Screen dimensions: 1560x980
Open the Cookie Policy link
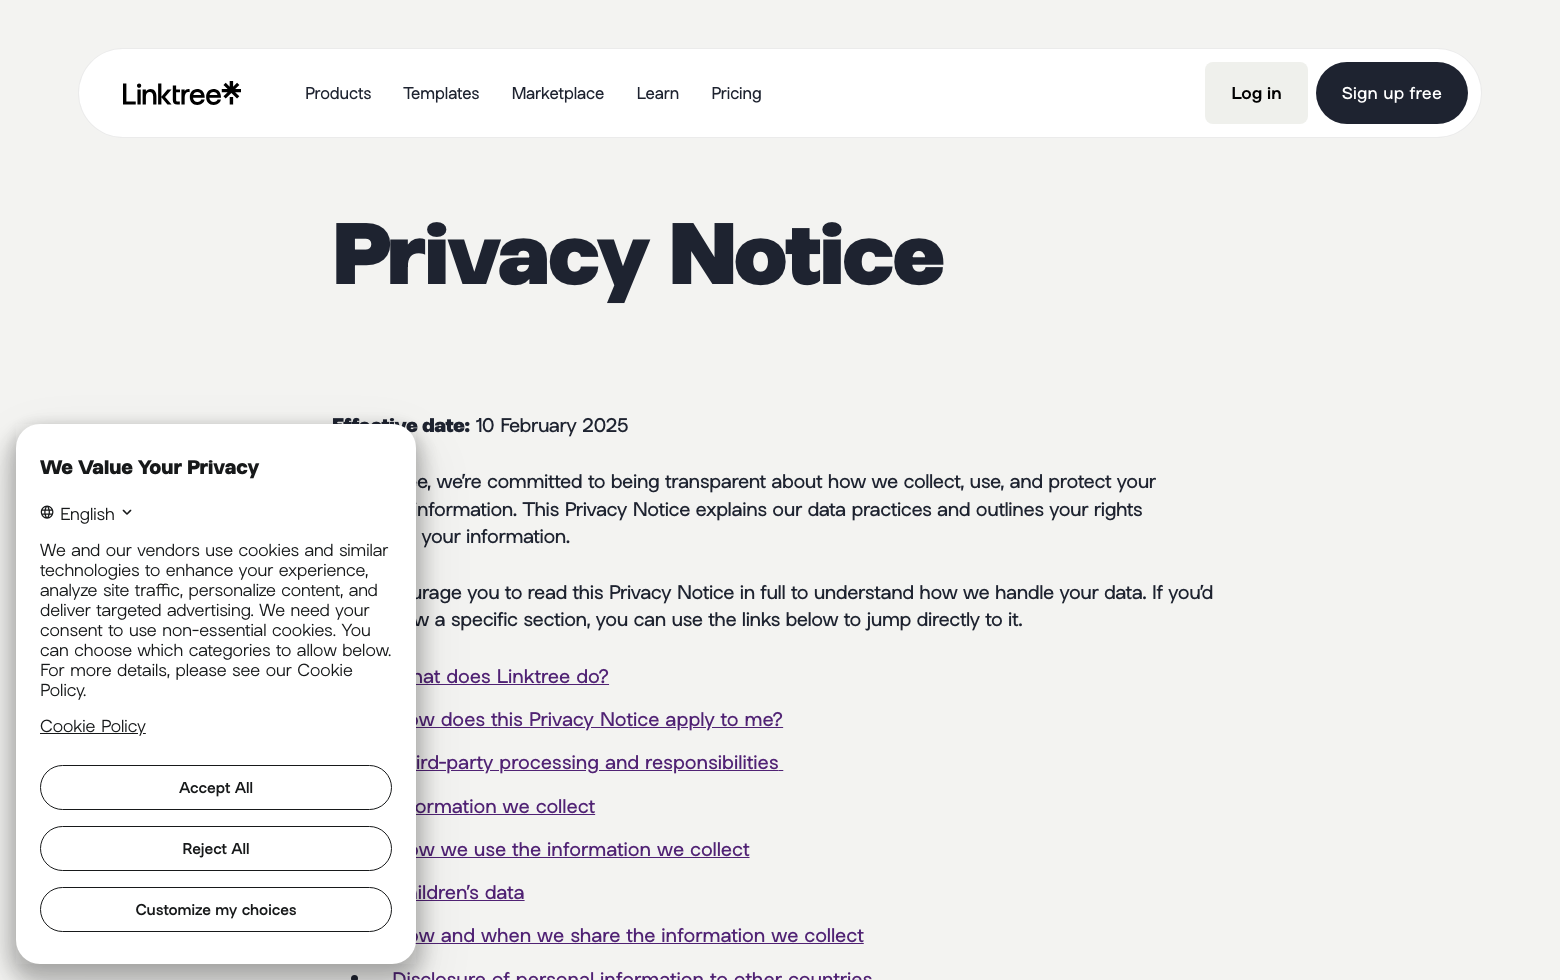pos(93,726)
